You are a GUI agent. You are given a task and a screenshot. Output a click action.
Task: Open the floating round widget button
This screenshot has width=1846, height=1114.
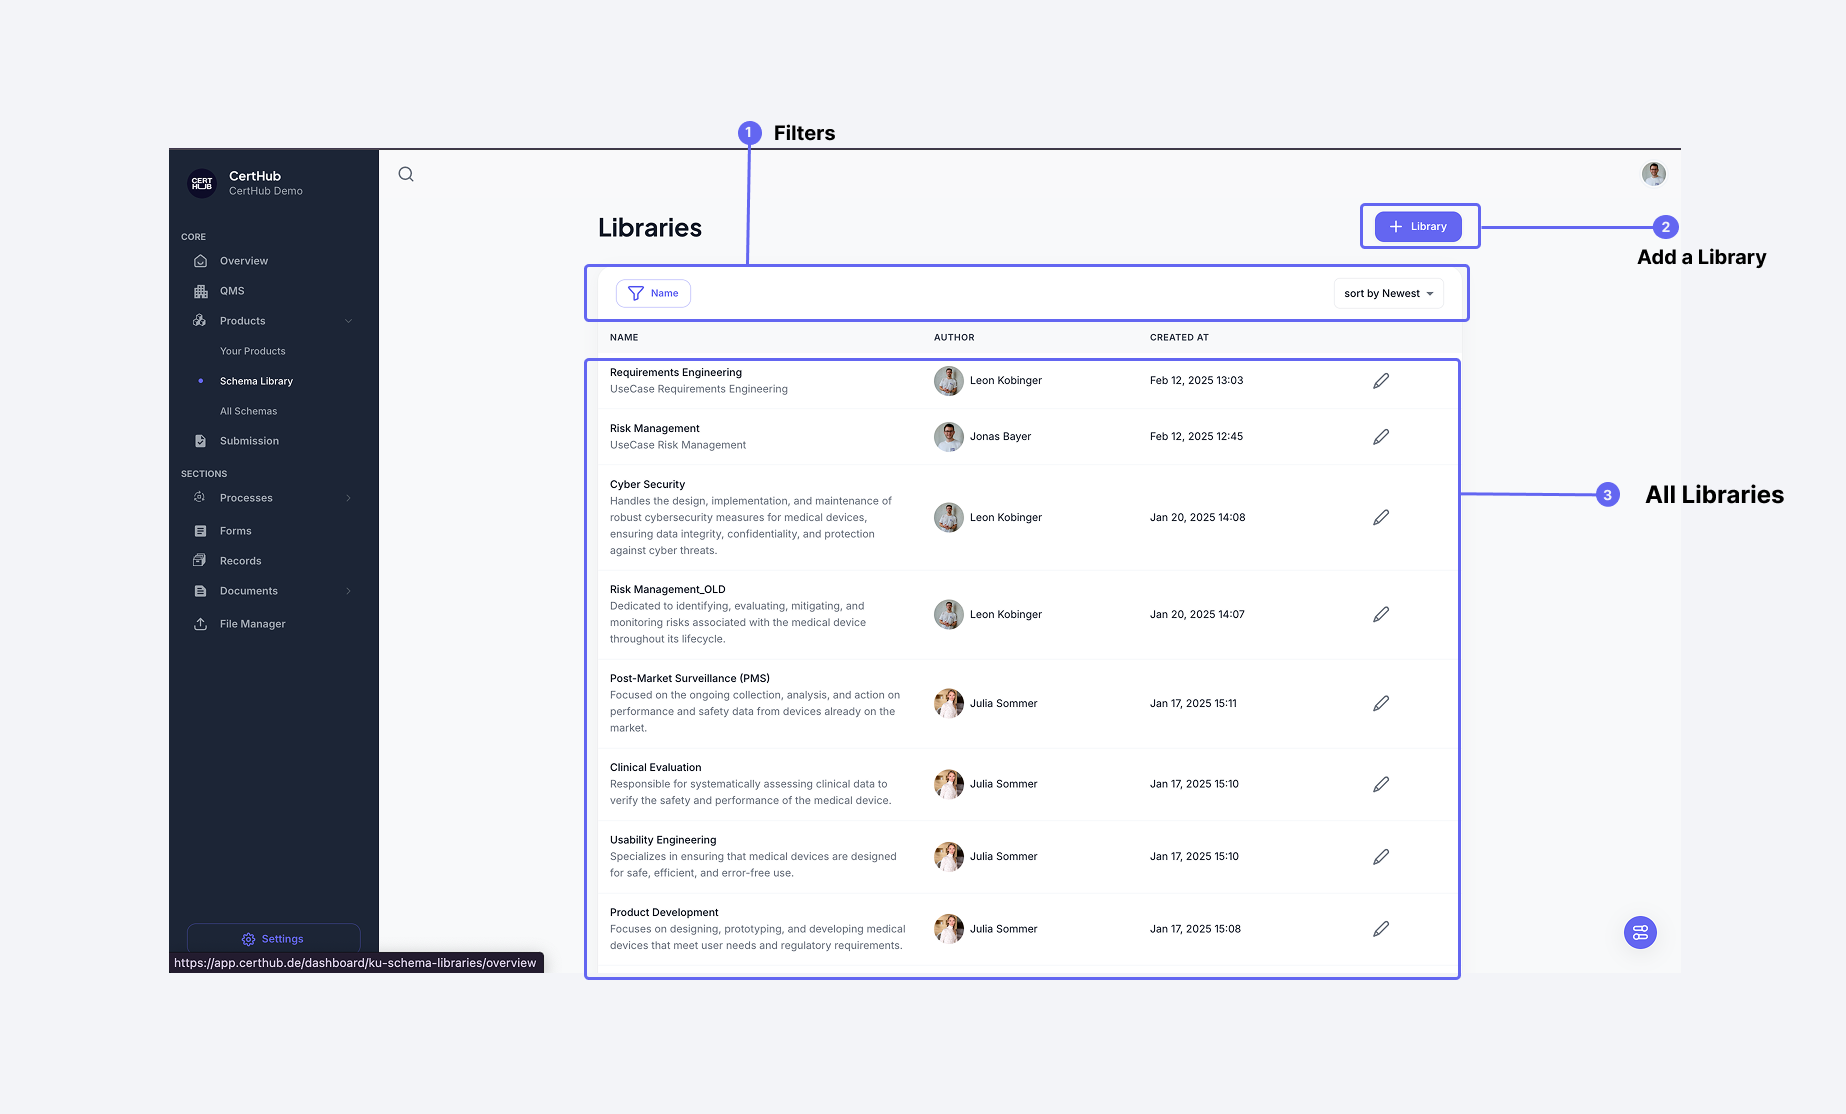[1640, 932]
